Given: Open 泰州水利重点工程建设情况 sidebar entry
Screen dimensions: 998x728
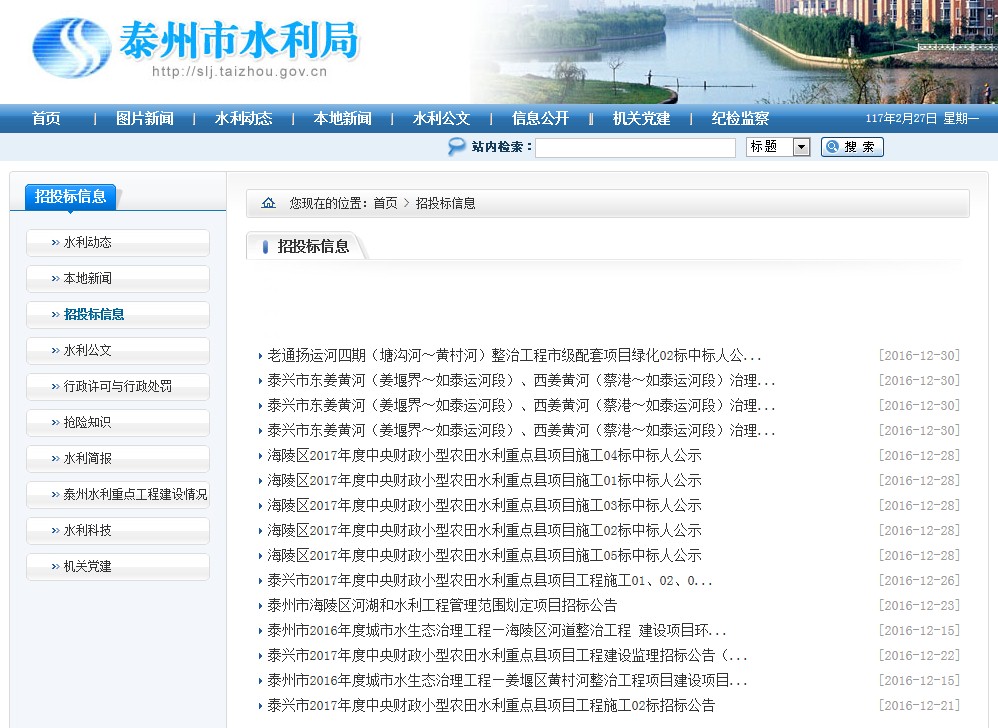Looking at the screenshot, I should tap(135, 494).
